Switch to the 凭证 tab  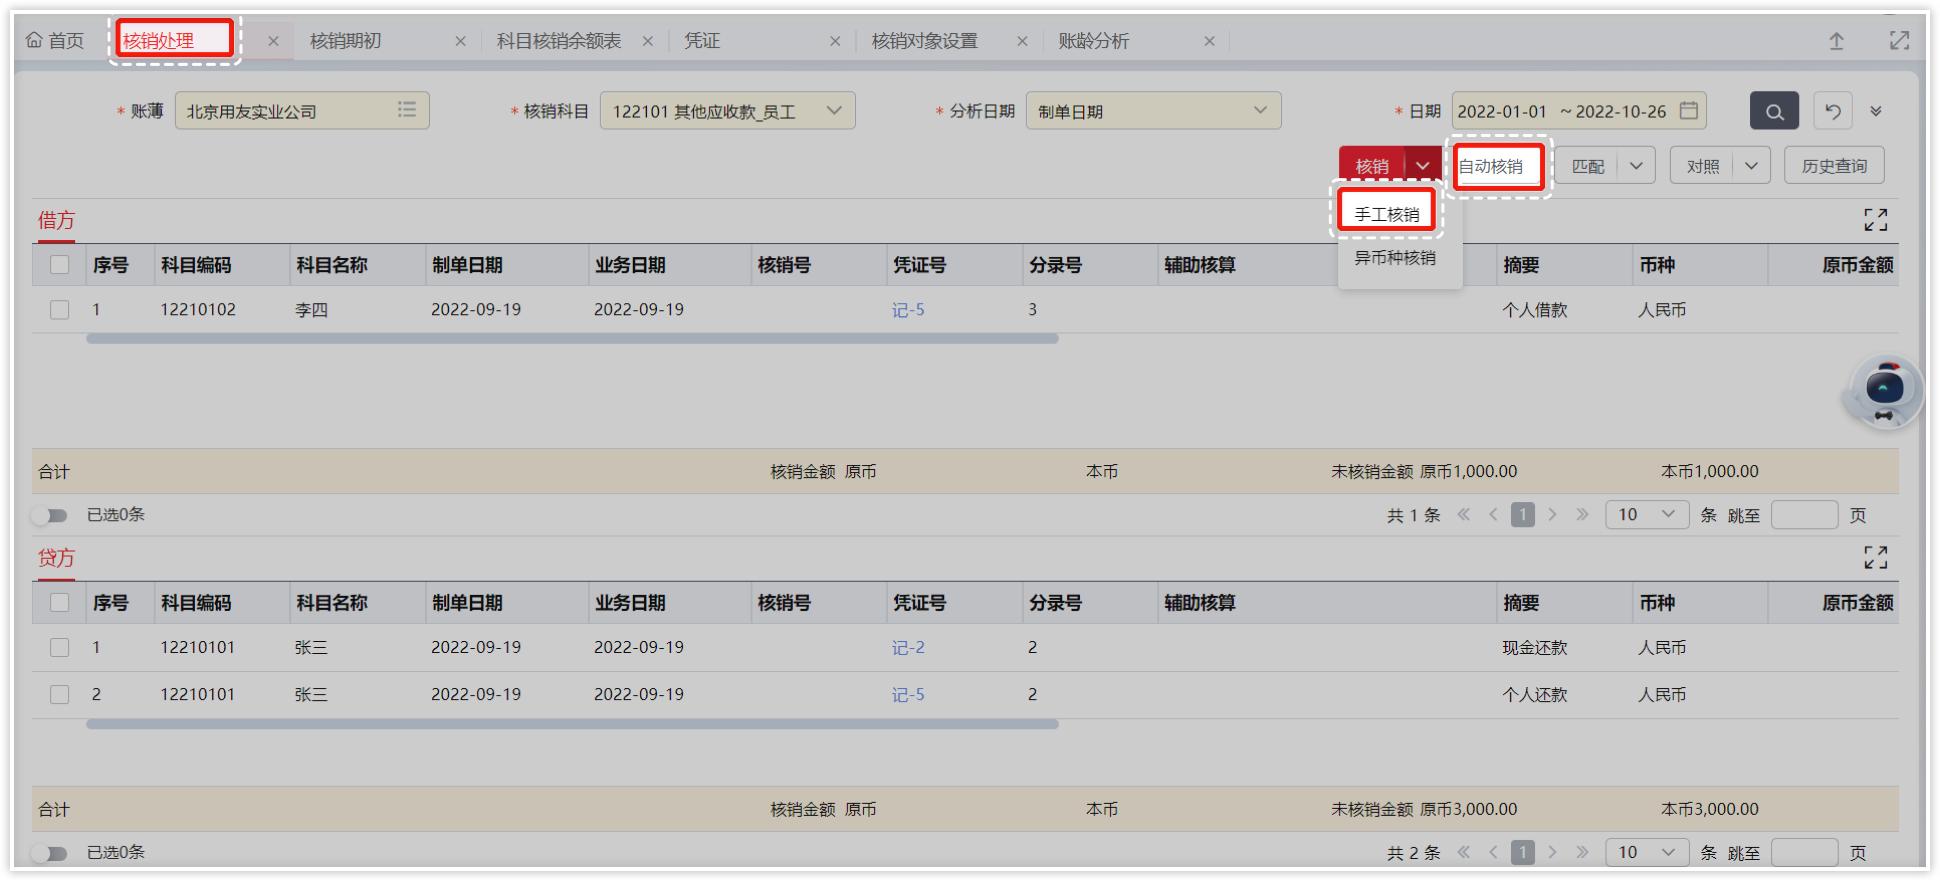pyautogui.click(x=702, y=41)
